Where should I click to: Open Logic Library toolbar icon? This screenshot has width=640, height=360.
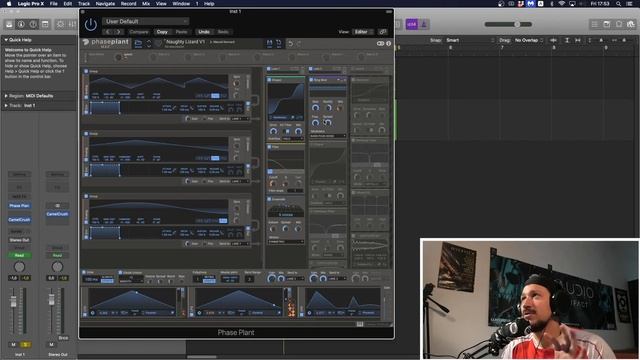[9, 24]
